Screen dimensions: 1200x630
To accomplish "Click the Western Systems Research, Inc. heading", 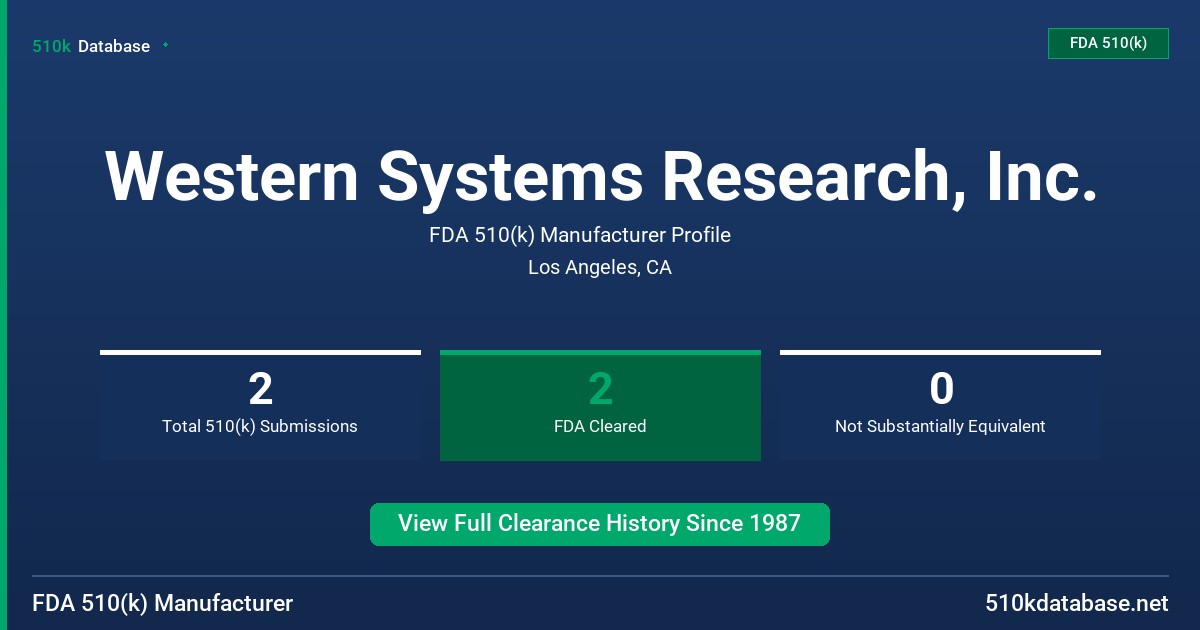I will point(600,177).
